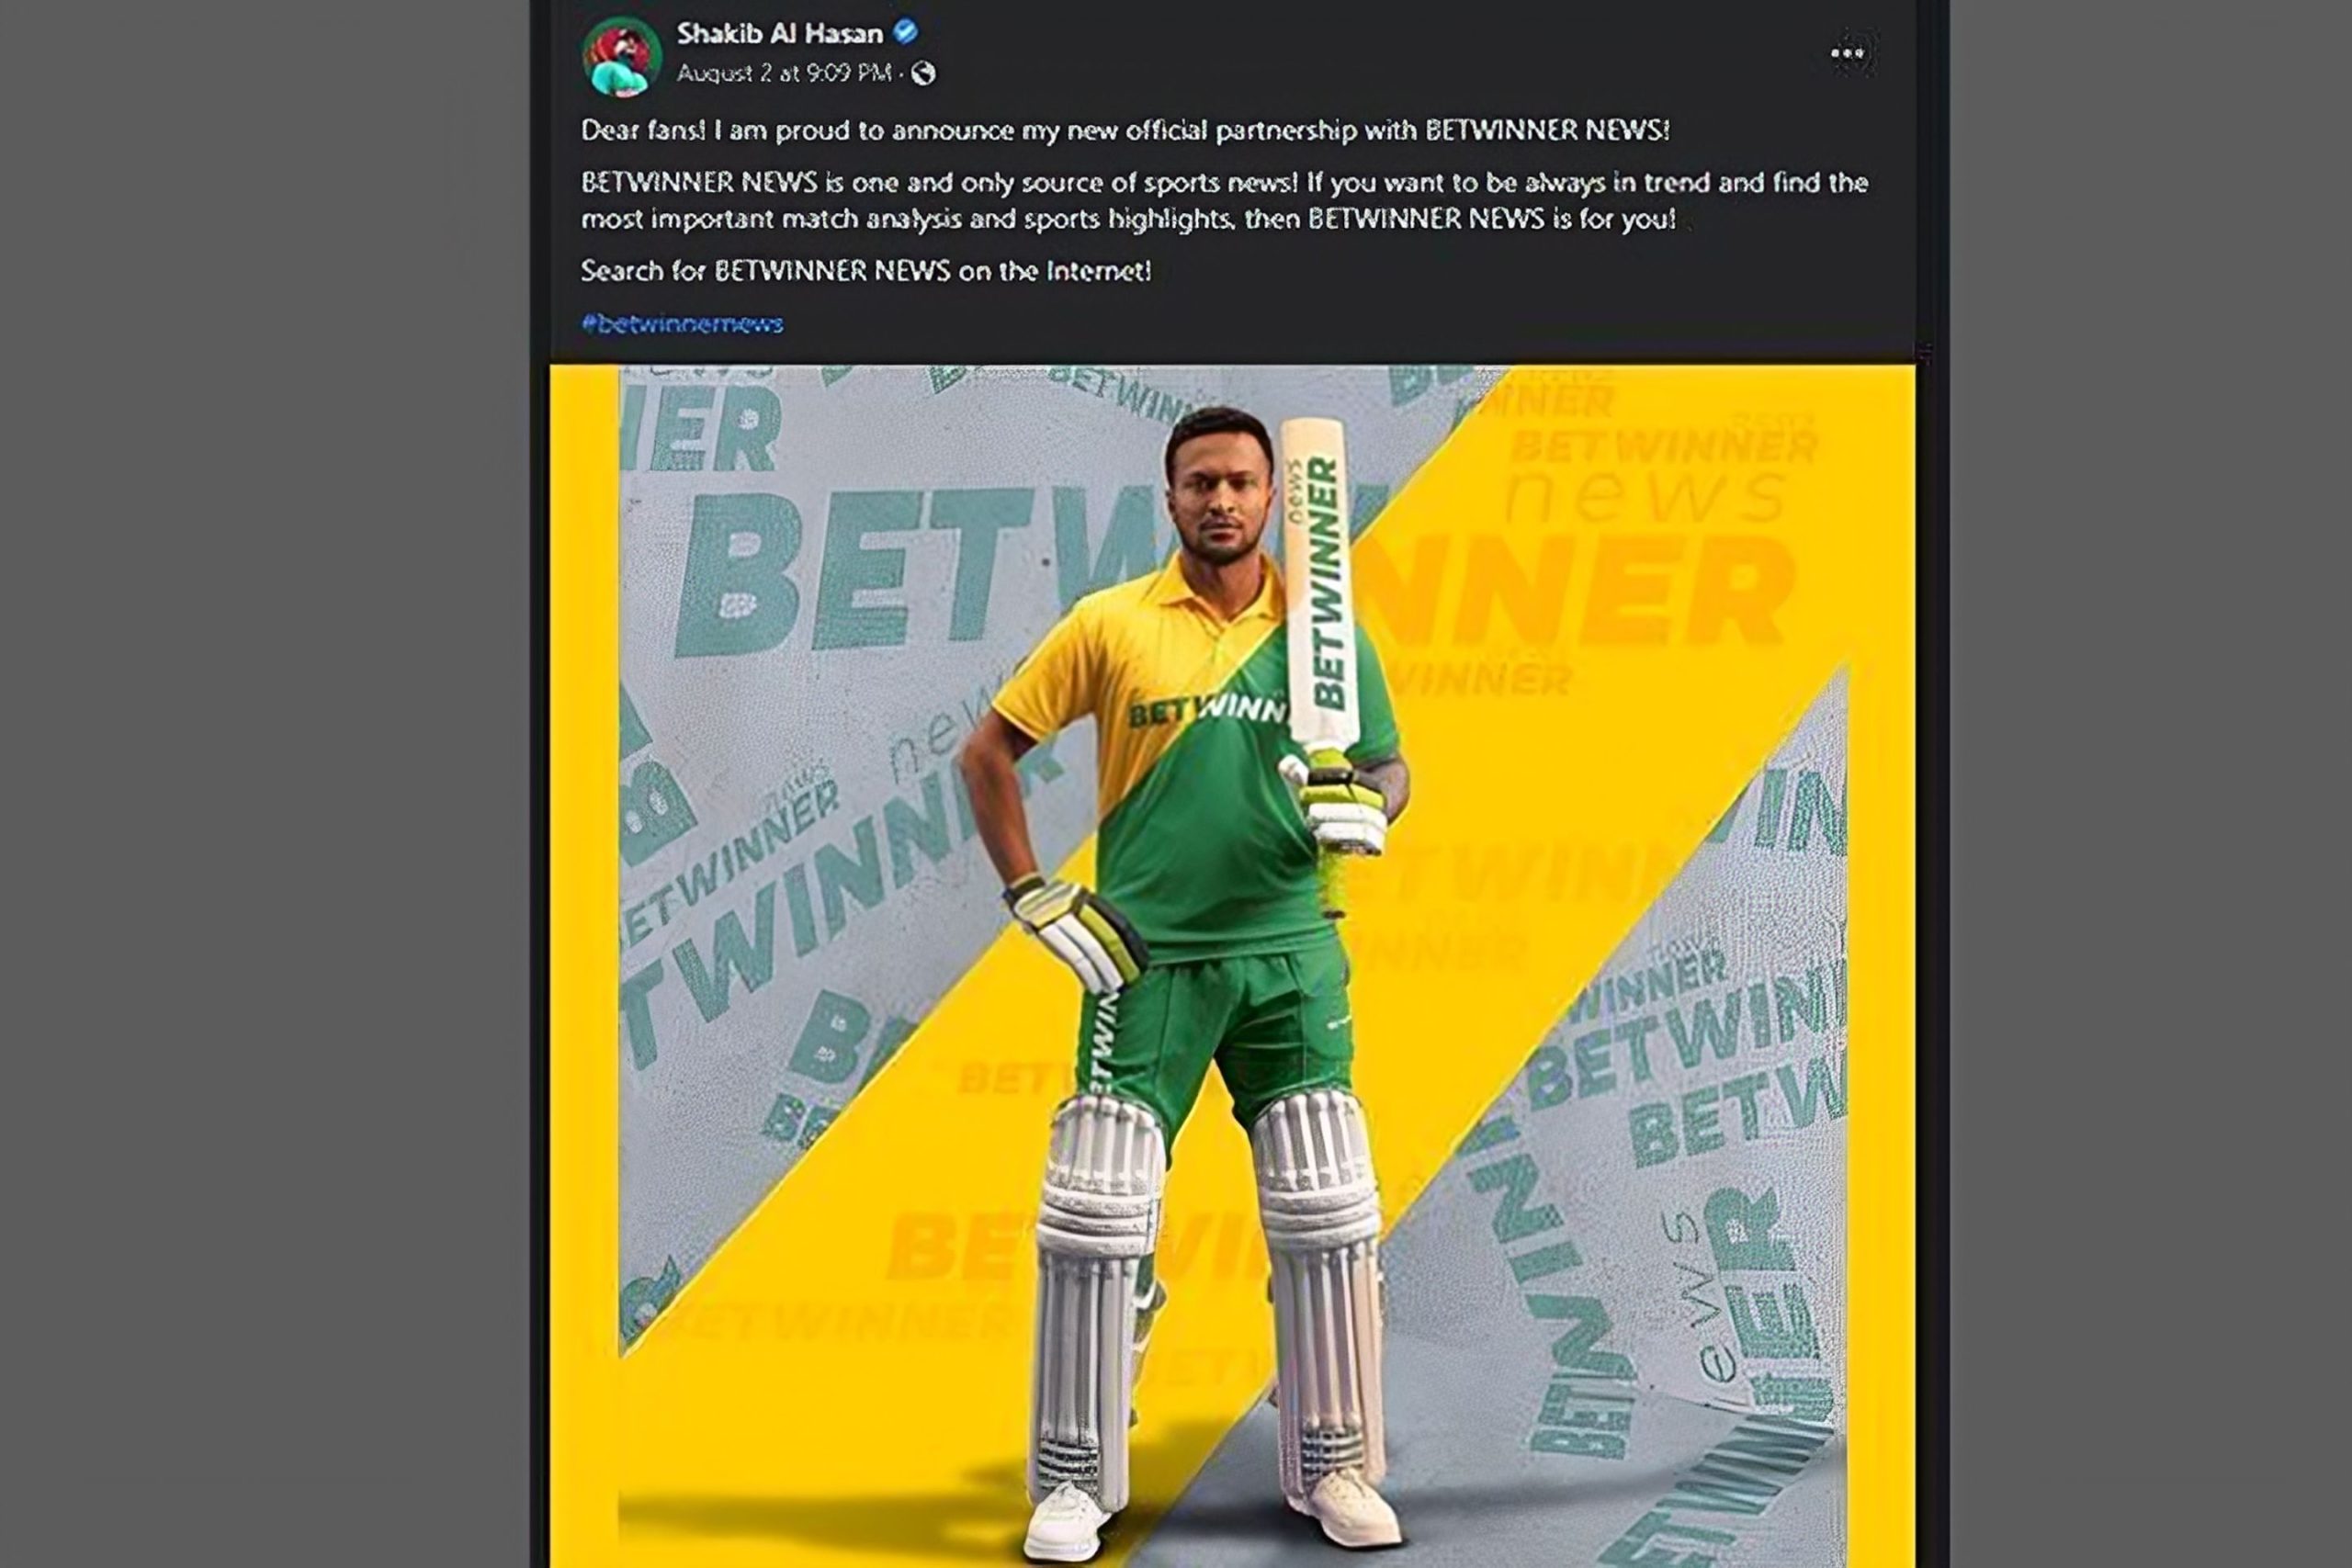Follow the #betwinnernews hashtag
This screenshot has width=2352, height=1568.
682,323
